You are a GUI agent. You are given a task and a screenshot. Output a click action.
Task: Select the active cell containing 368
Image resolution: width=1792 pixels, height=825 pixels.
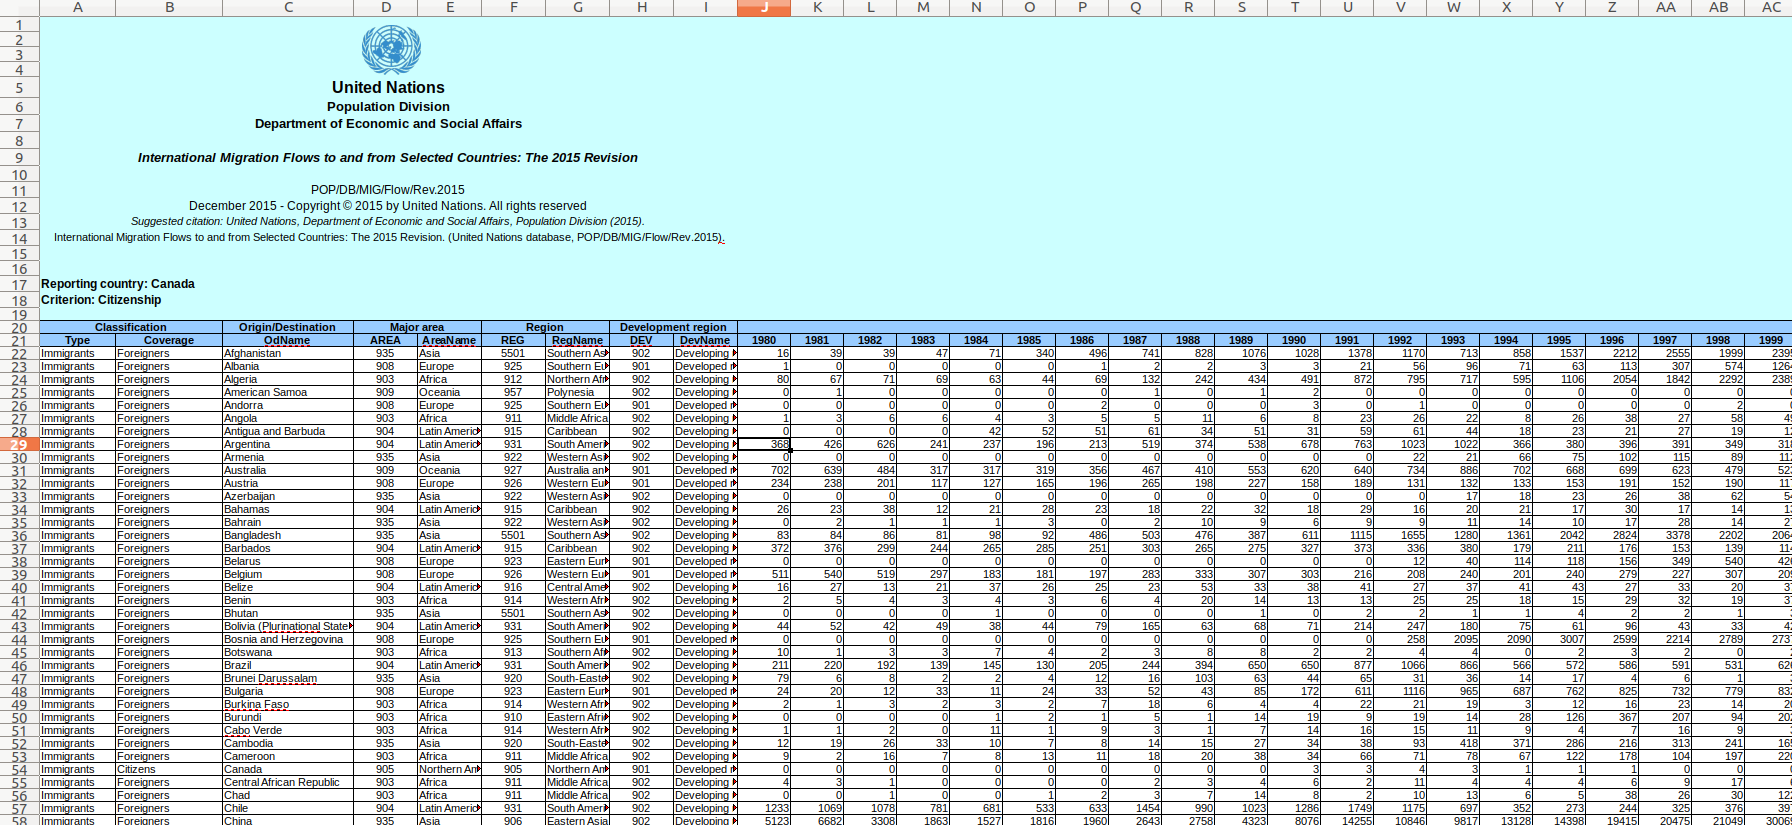click(x=764, y=444)
